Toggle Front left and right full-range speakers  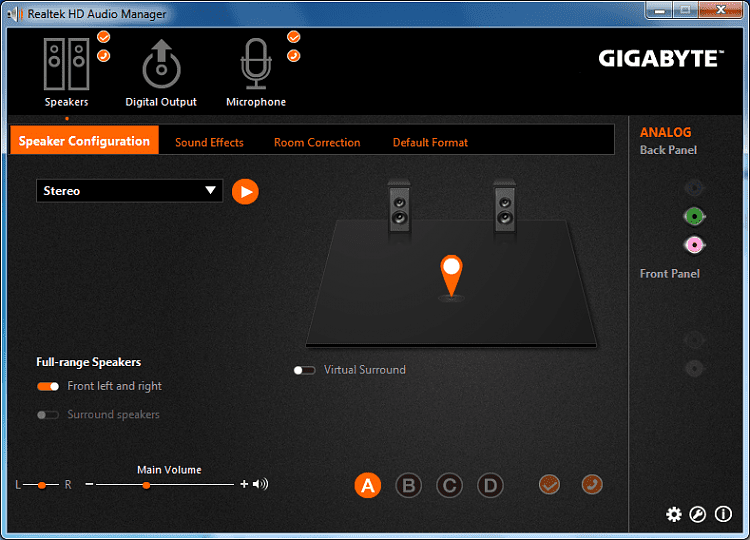pos(48,386)
